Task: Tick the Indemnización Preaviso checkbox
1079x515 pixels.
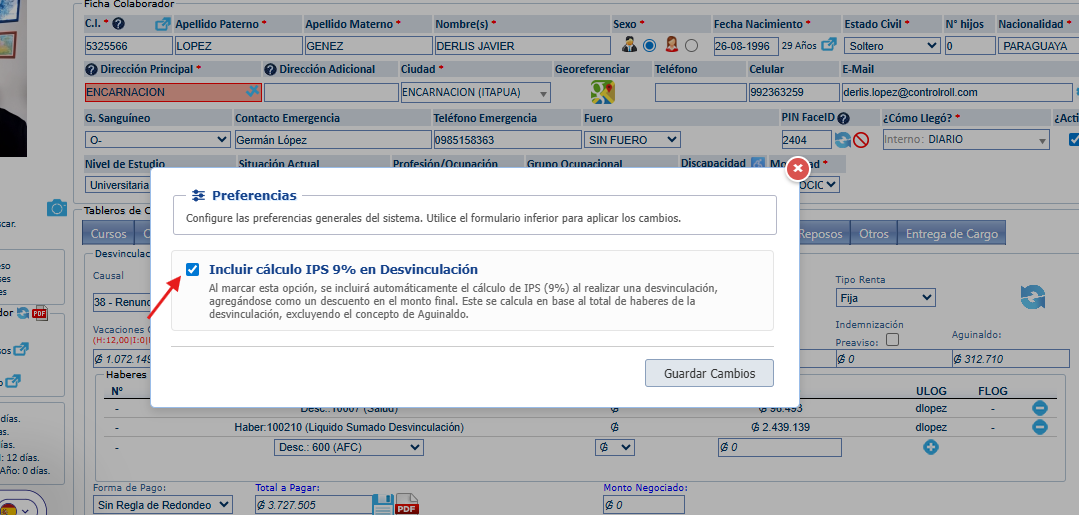Action: pos(892,340)
